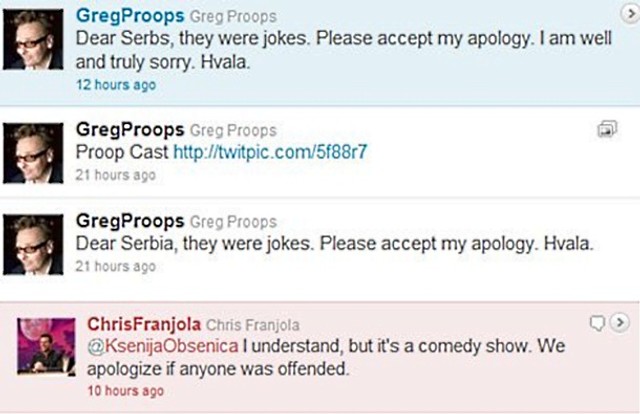The image size is (640, 414).
Task: Open the ChrisFranjola username link
Action: tap(142, 324)
